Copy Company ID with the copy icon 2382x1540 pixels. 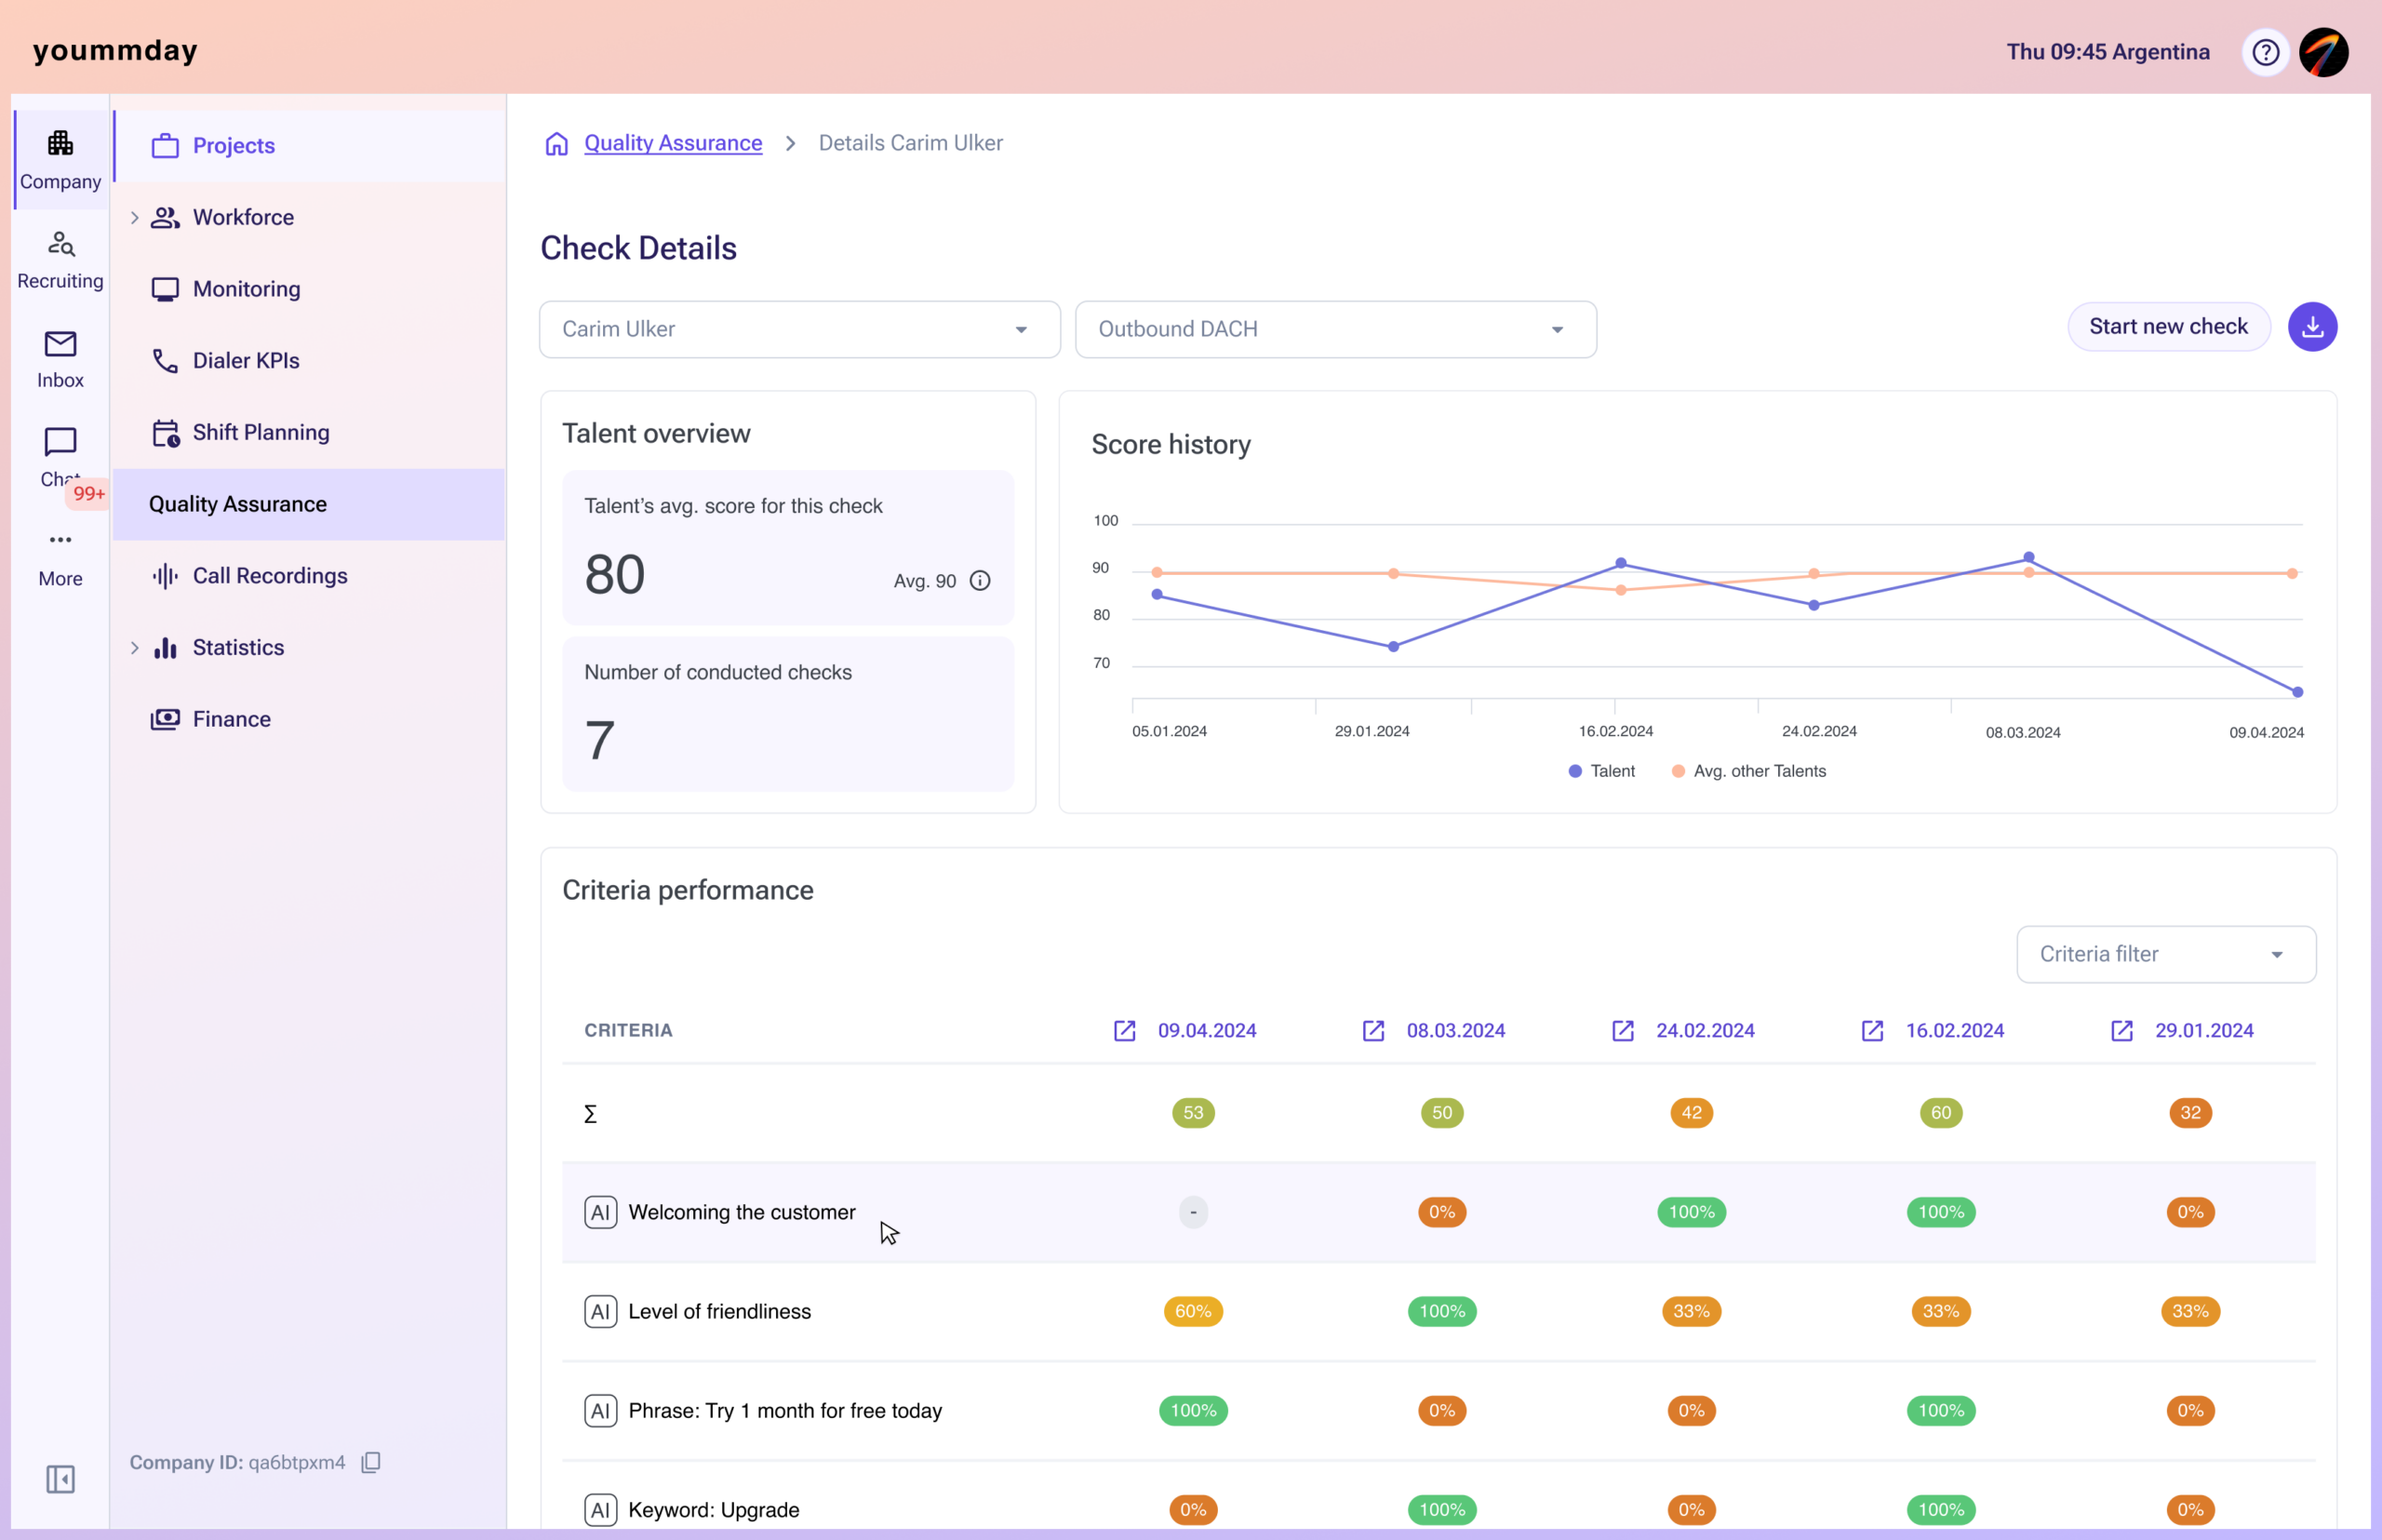coord(371,1462)
